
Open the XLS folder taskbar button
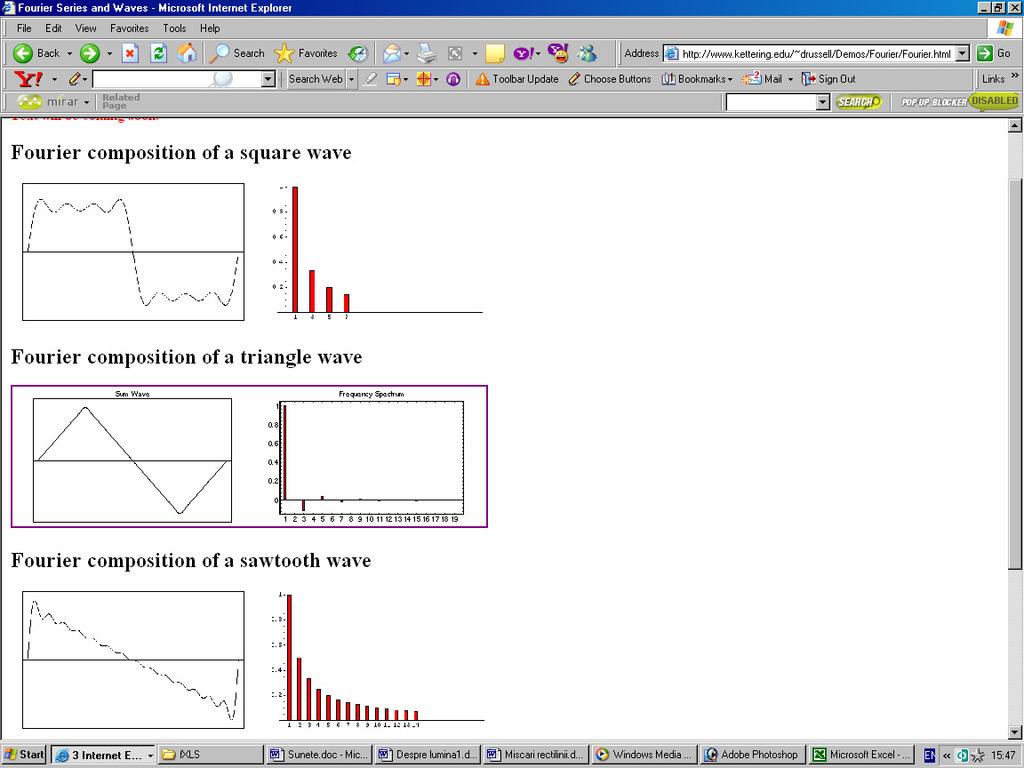[x=210, y=754]
